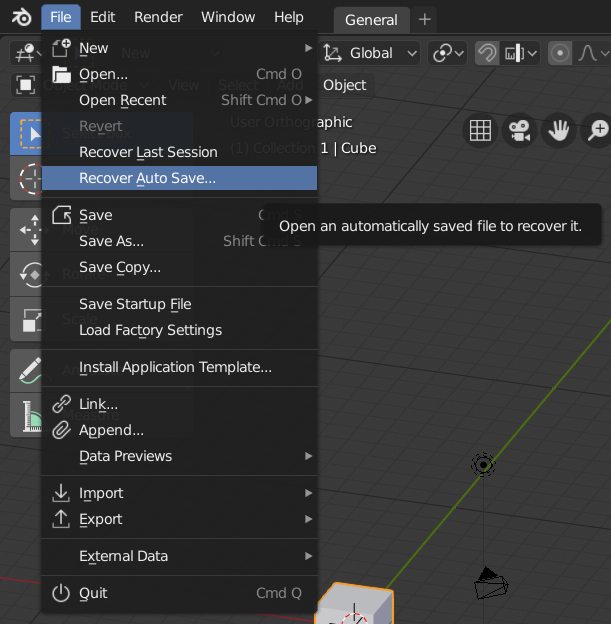Toggle camera view icon
The width and height of the screenshot is (611, 624).
click(519, 130)
